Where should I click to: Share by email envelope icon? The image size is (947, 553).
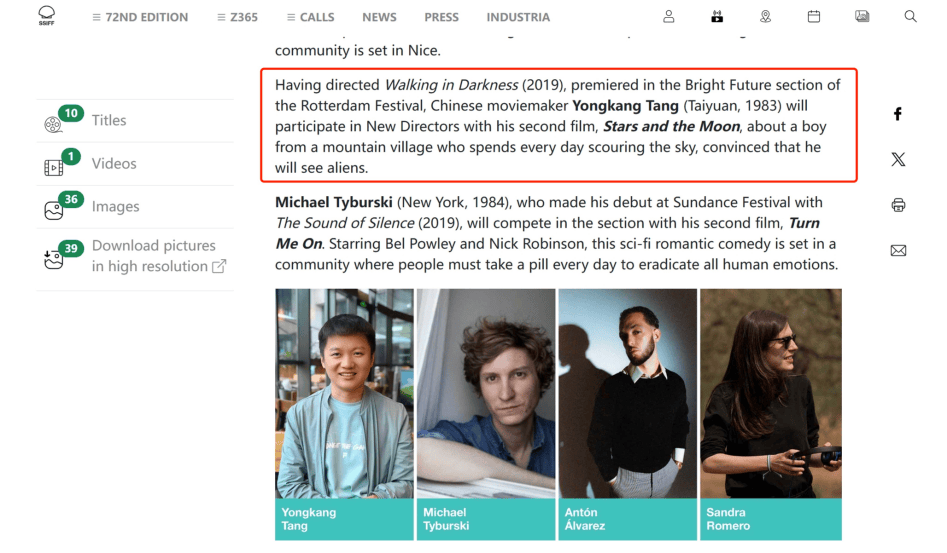[898, 251]
